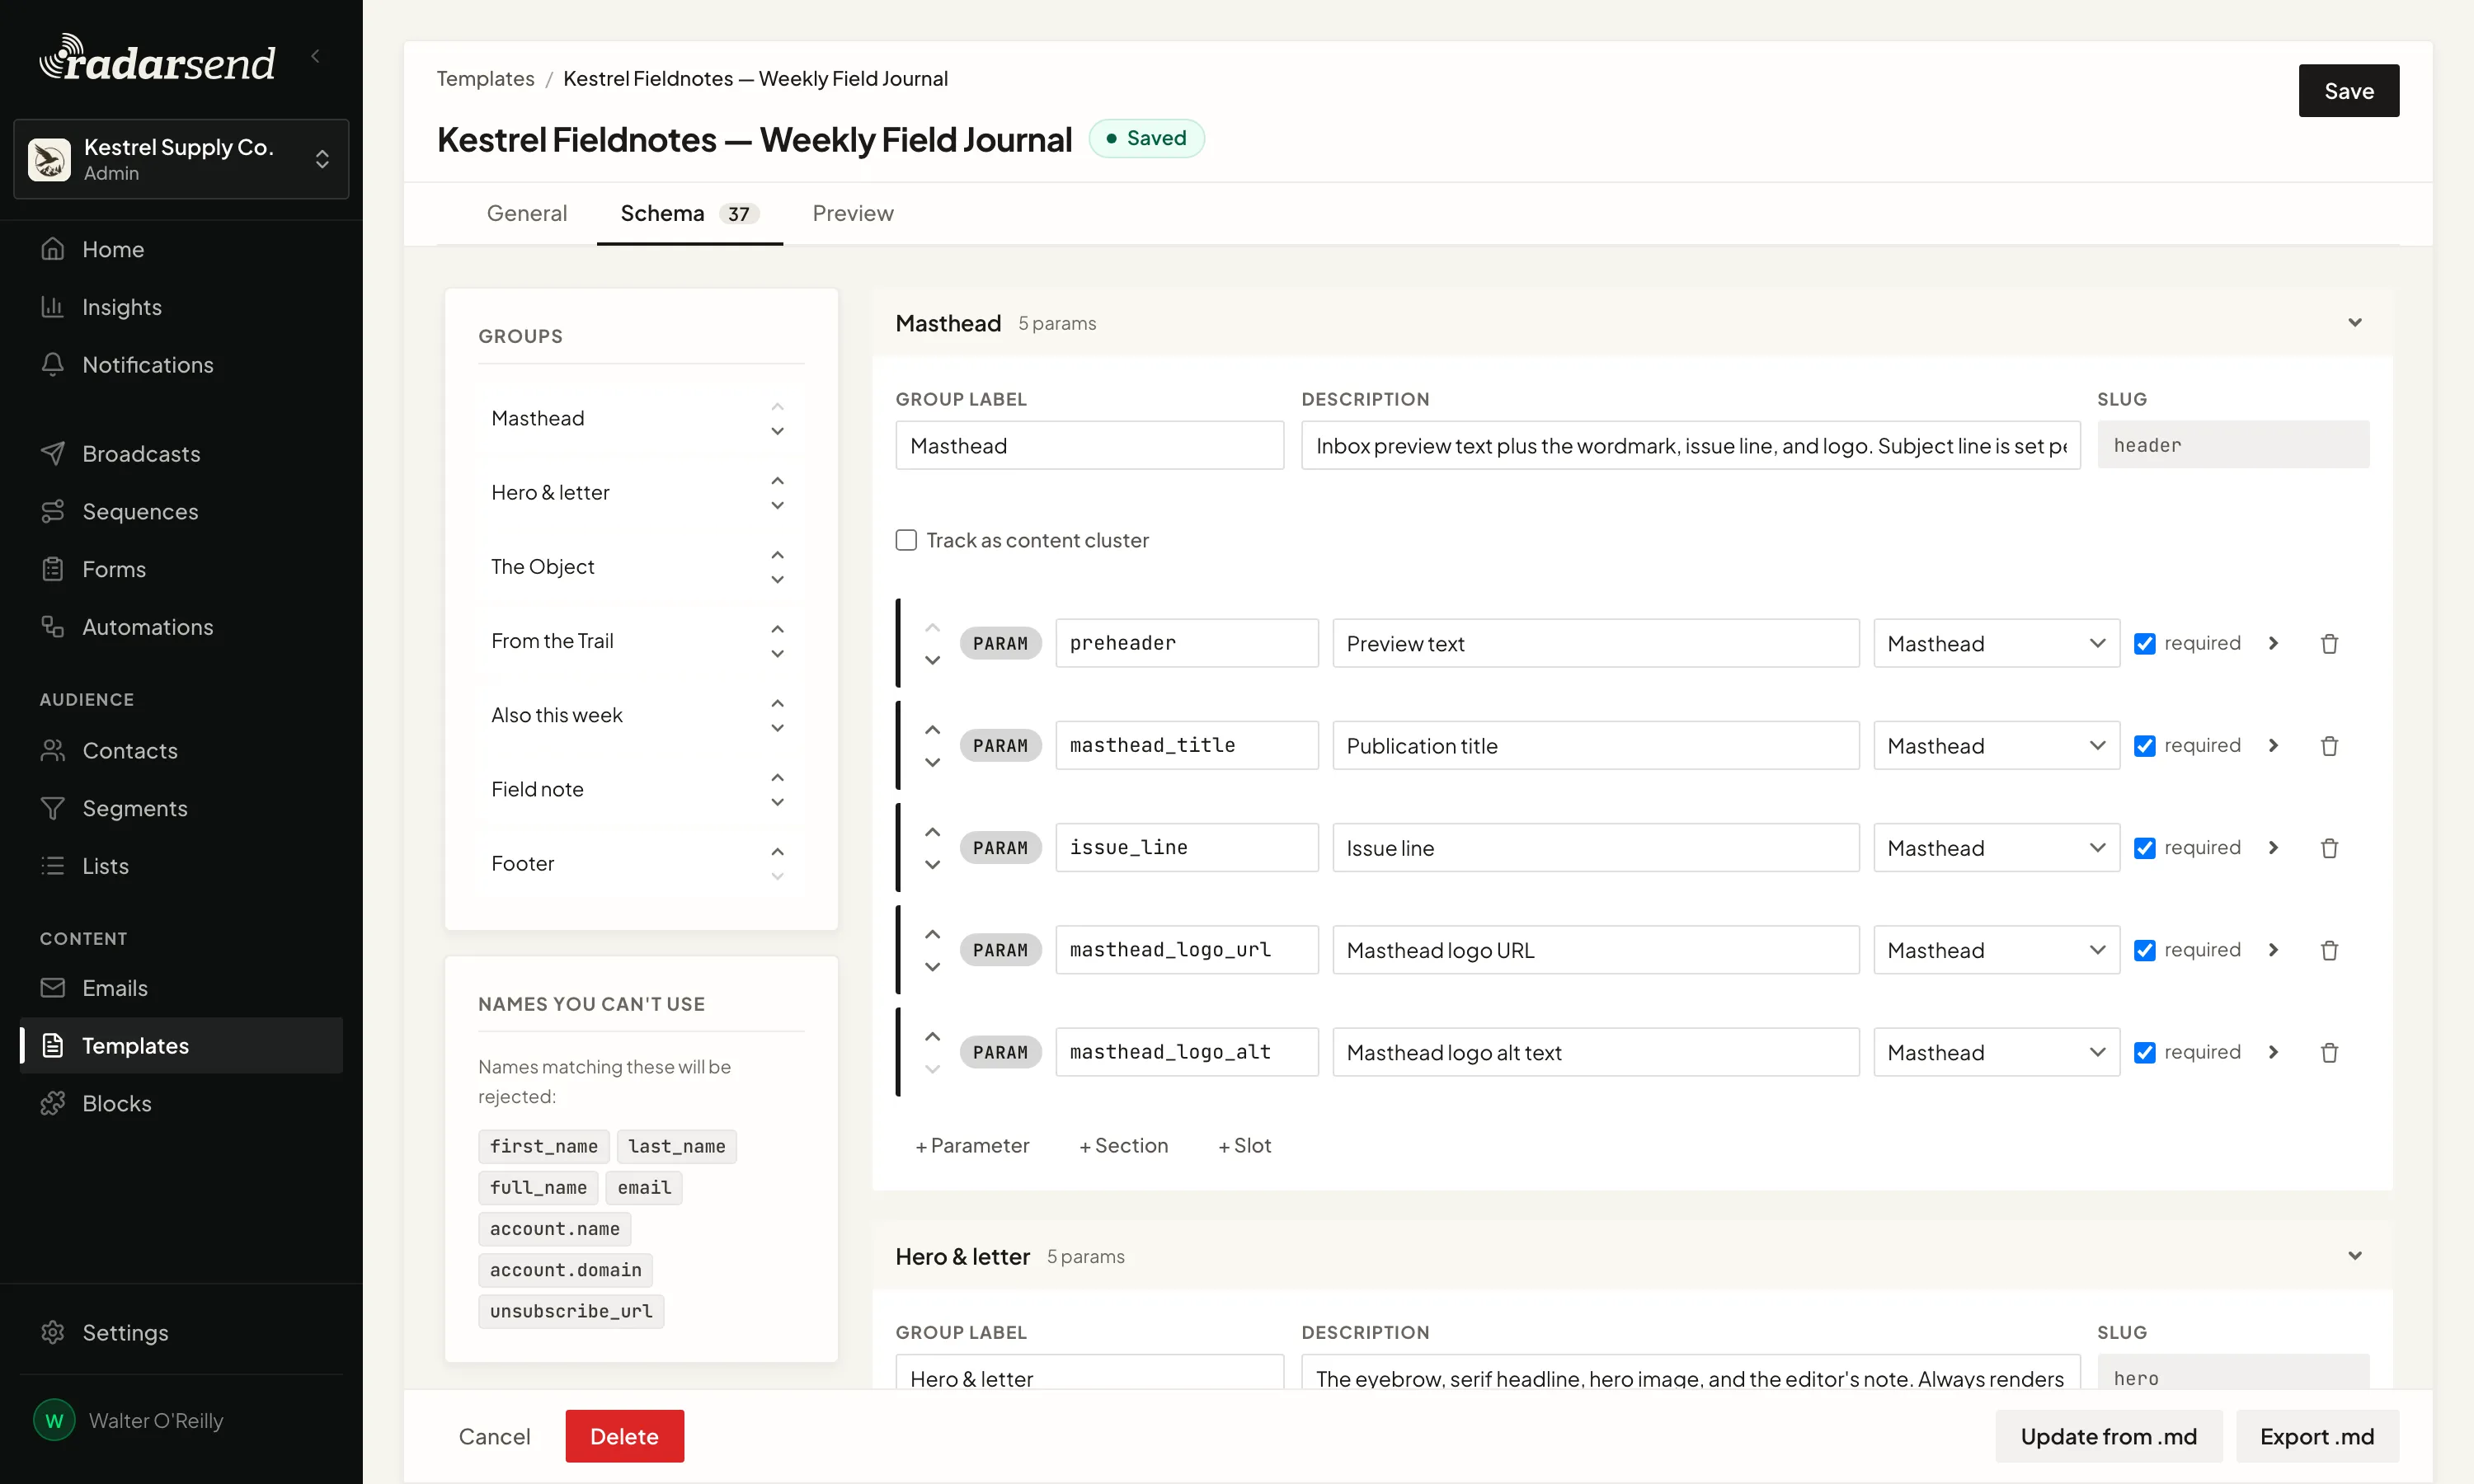Click the red Delete button
2474x1484 pixels.
(624, 1436)
